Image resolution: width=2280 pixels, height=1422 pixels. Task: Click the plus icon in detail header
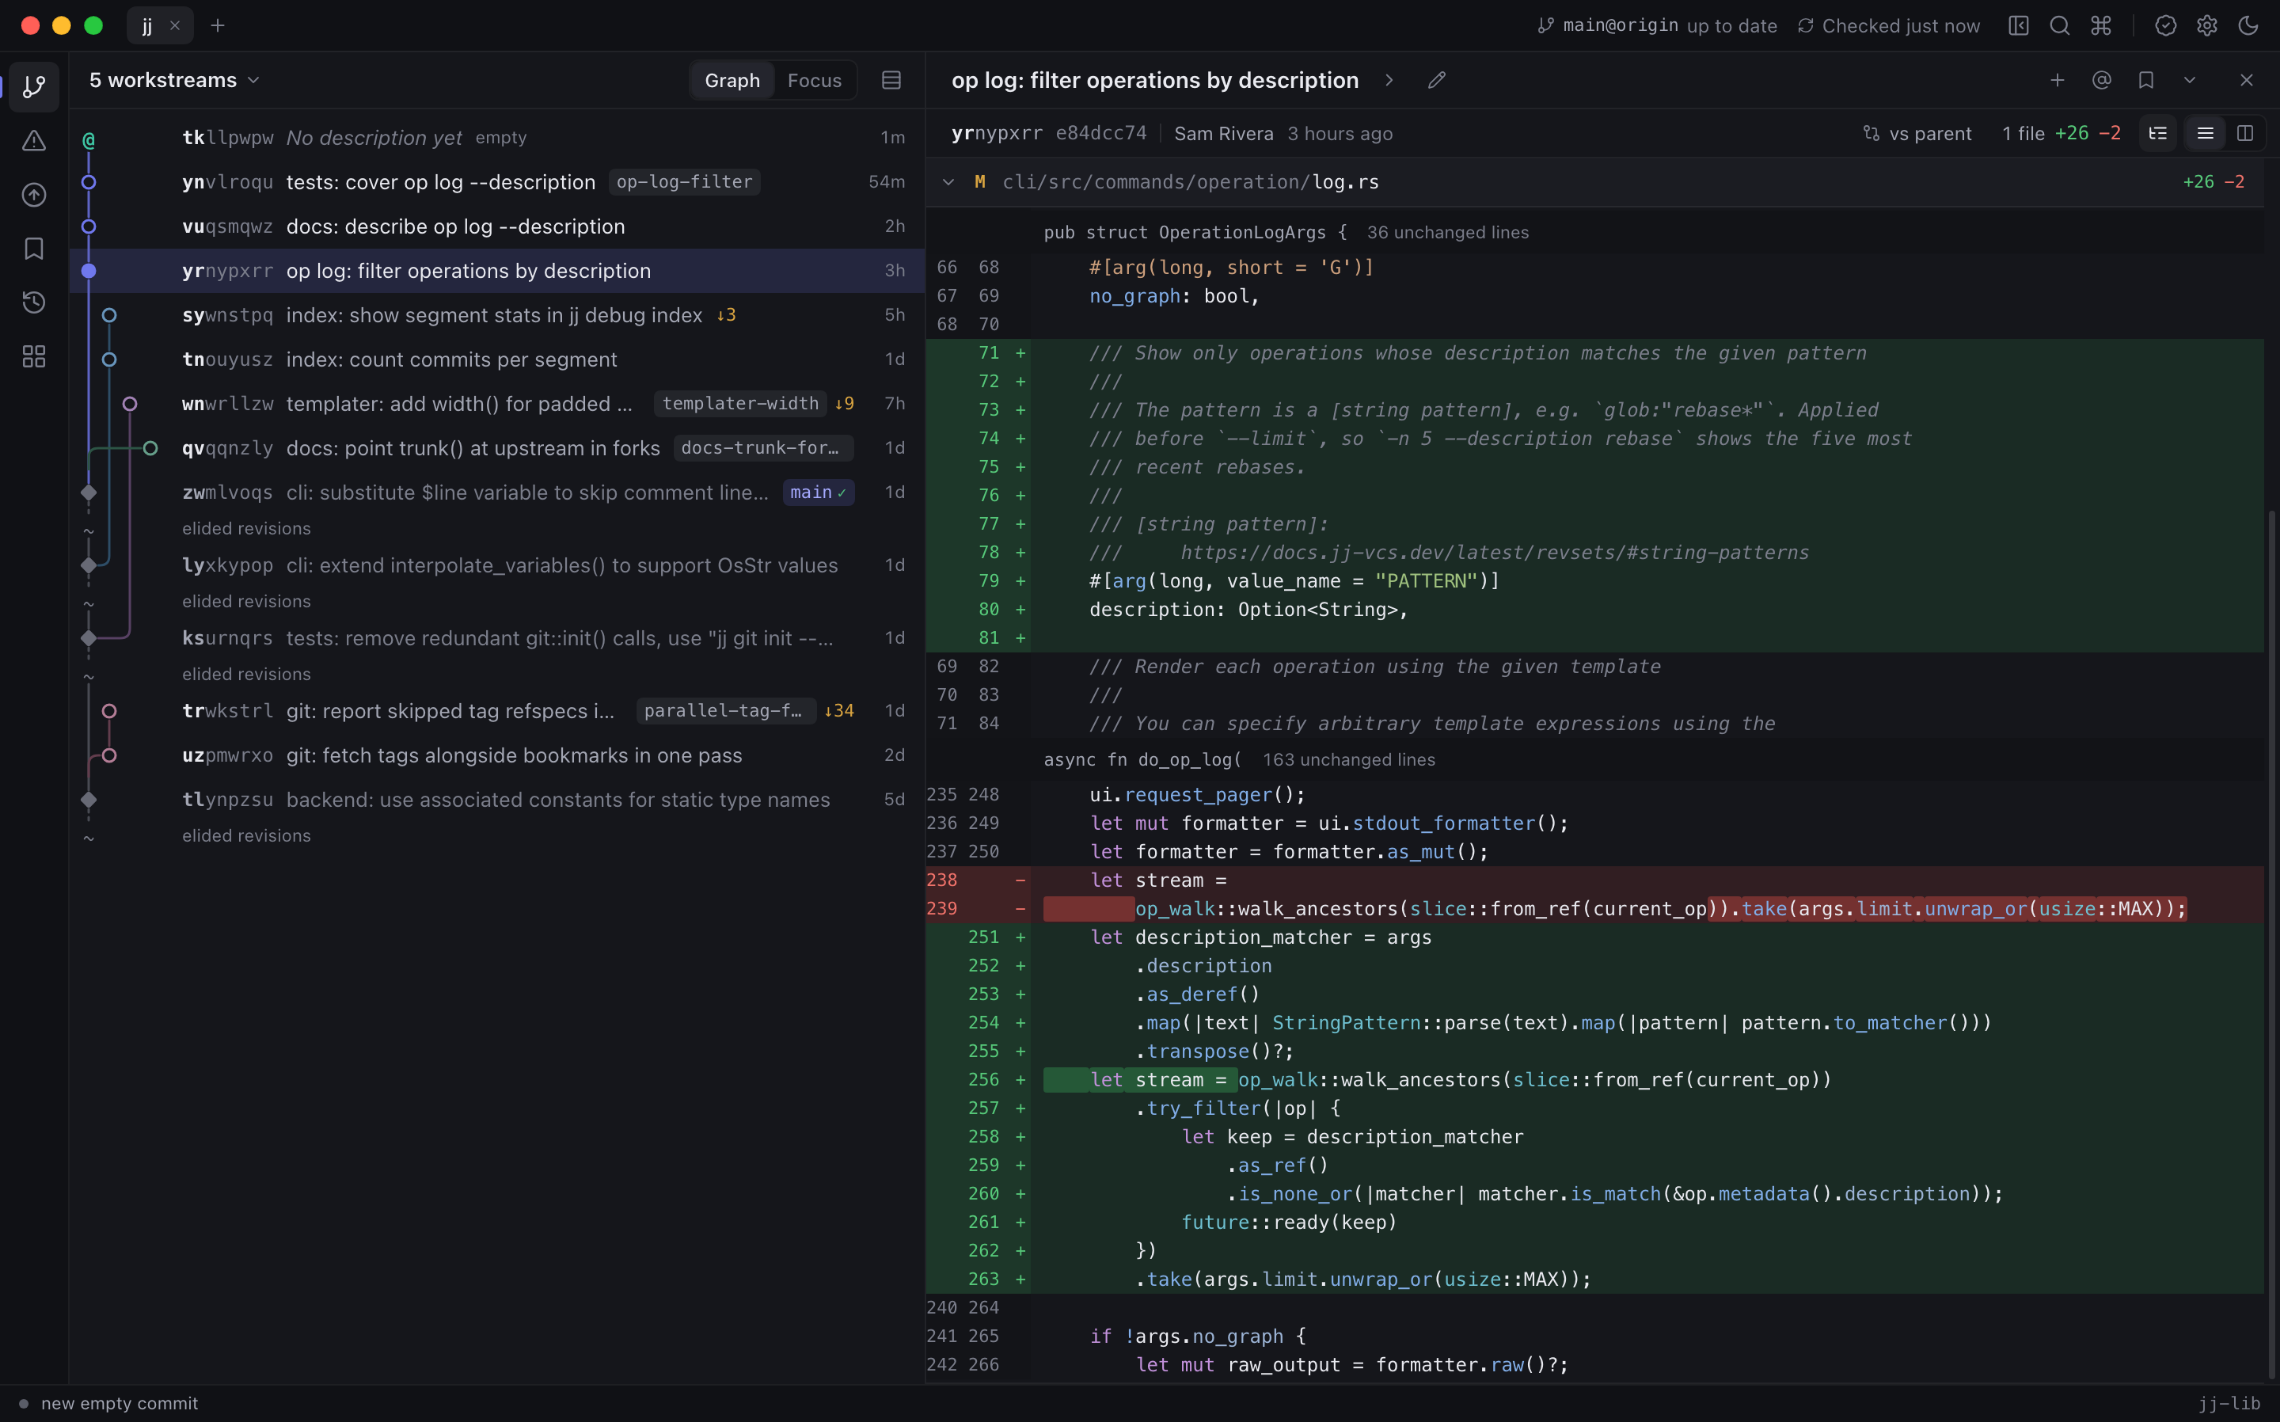pyautogui.click(x=2057, y=80)
